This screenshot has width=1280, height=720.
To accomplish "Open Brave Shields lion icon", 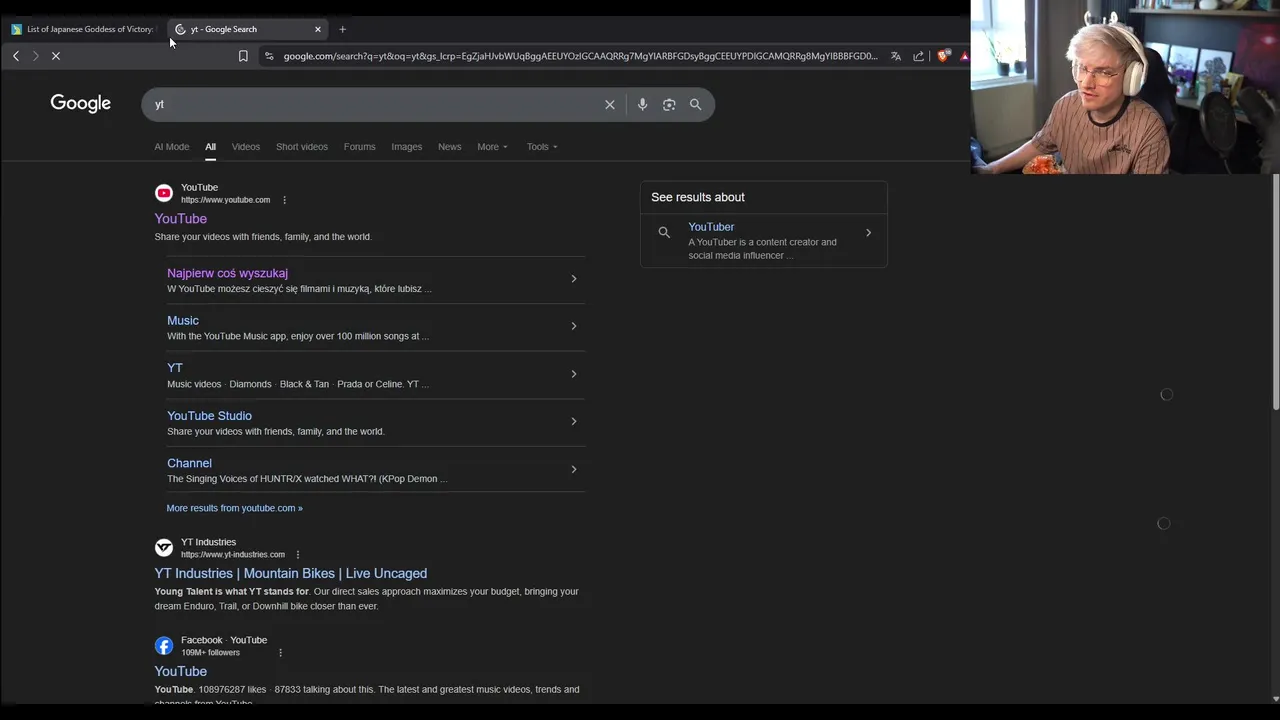I will click(942, 56).
